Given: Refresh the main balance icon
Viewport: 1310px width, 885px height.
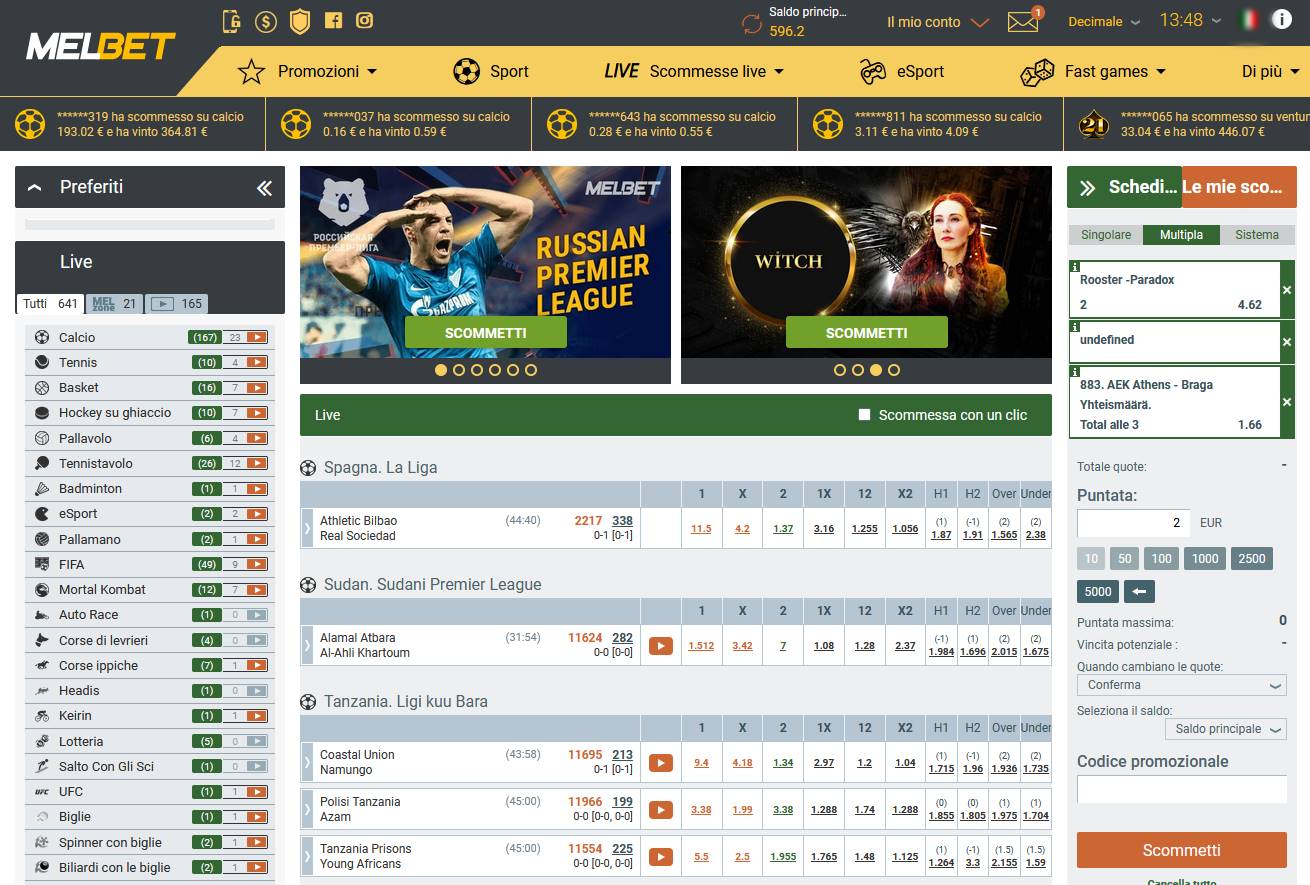Looking at the screenshot, I should (751, 23).
